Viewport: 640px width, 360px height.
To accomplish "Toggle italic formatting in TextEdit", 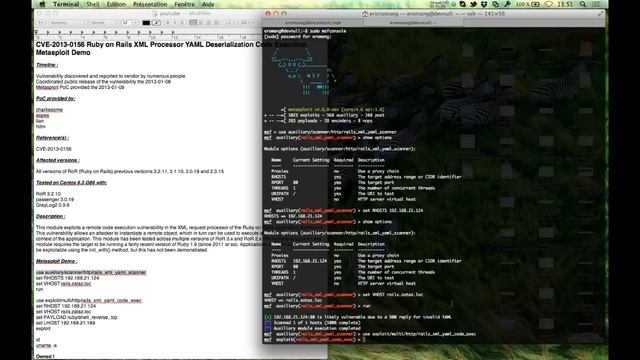I will click(x=175, y=22).
